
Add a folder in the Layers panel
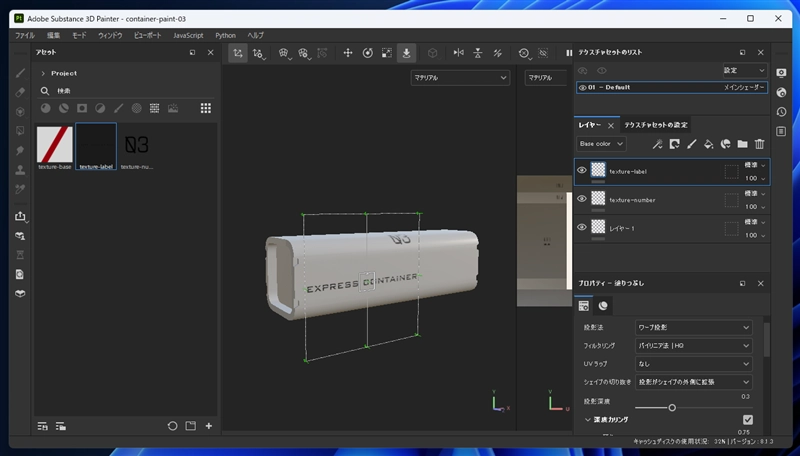click(x=742, y=144)
